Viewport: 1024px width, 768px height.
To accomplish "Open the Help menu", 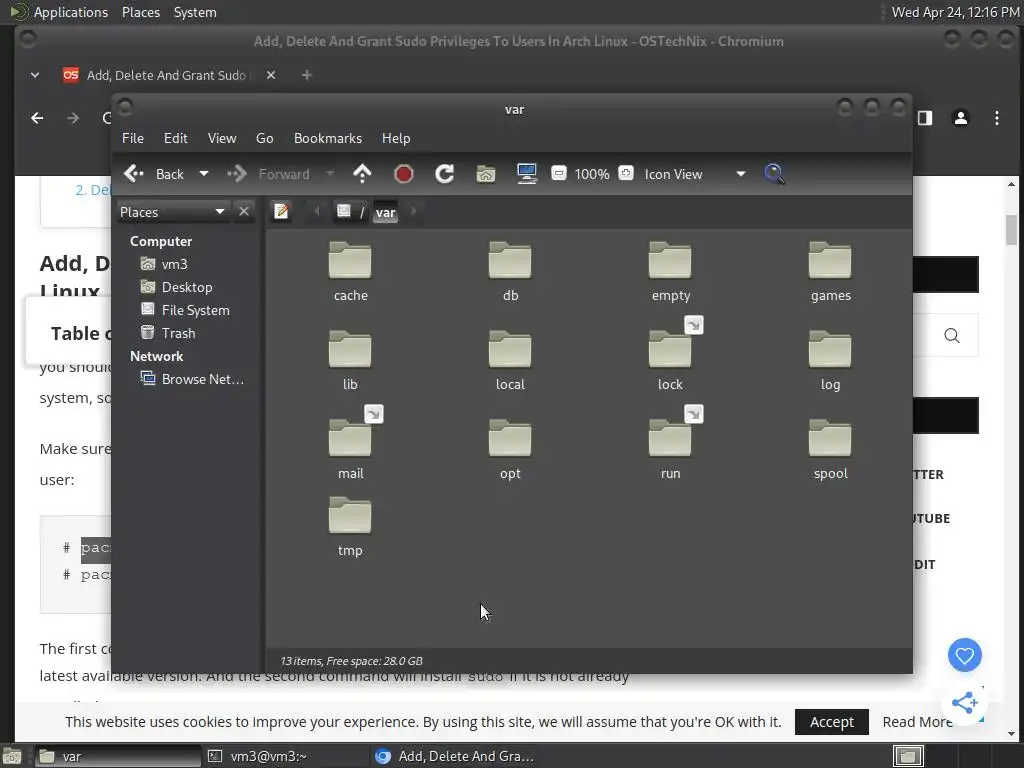I will 396,138.
